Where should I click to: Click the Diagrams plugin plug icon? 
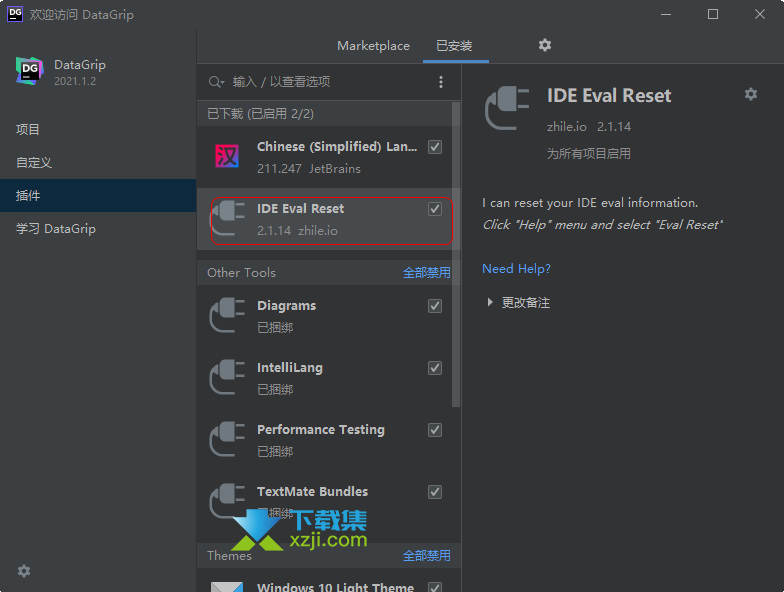pos(228,315)
